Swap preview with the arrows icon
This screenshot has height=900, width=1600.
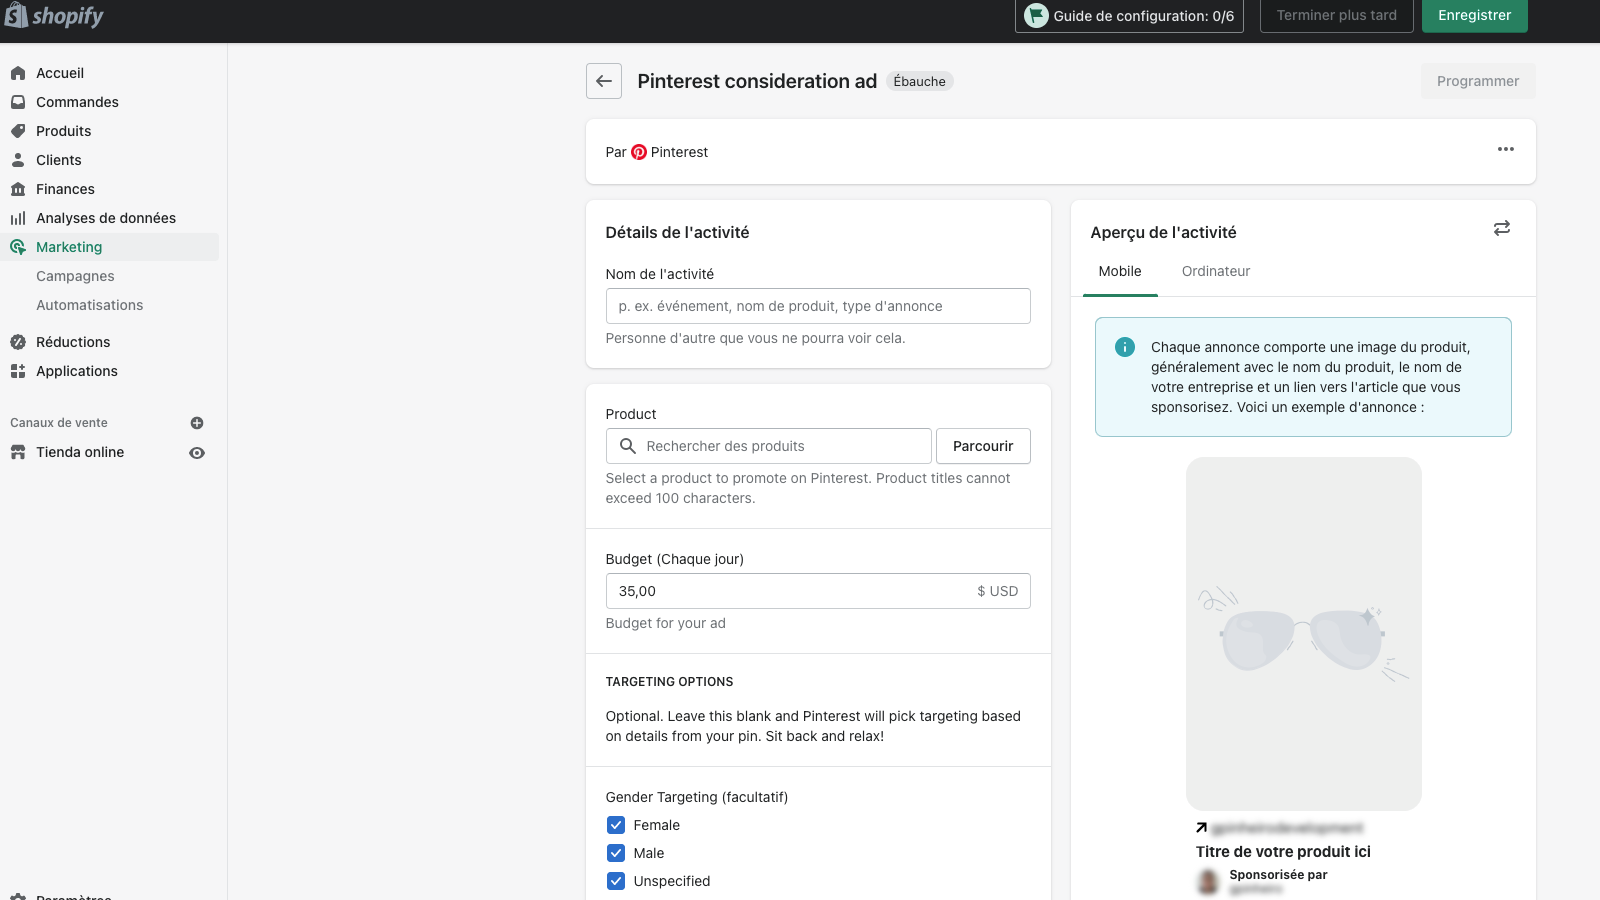tap(1502, 229)
